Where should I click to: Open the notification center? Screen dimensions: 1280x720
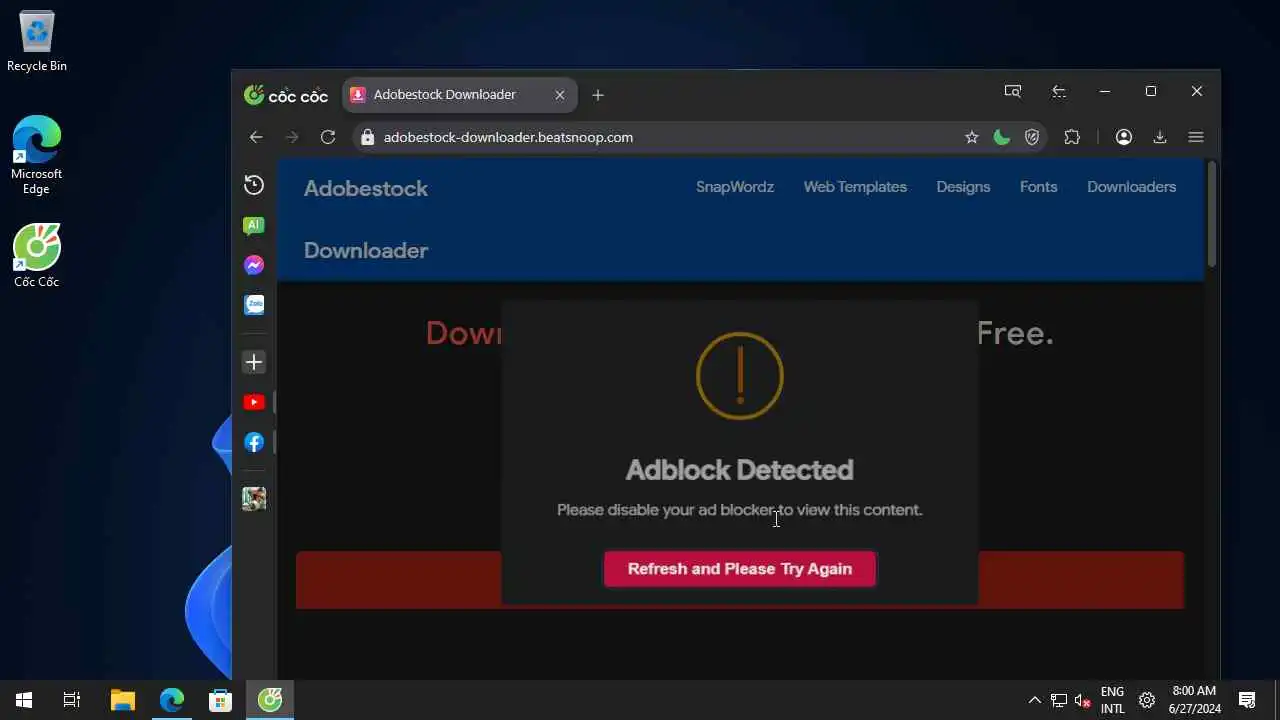(x=1247, y=700)
